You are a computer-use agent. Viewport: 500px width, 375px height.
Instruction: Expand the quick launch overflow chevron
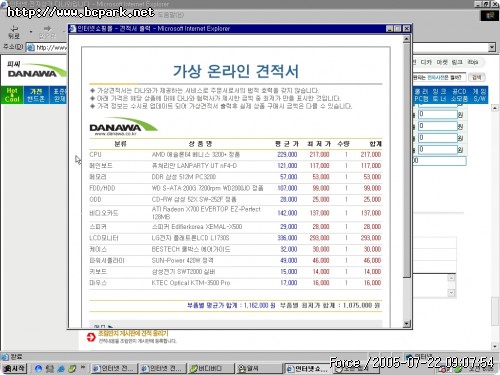click(x=83, y=367)
